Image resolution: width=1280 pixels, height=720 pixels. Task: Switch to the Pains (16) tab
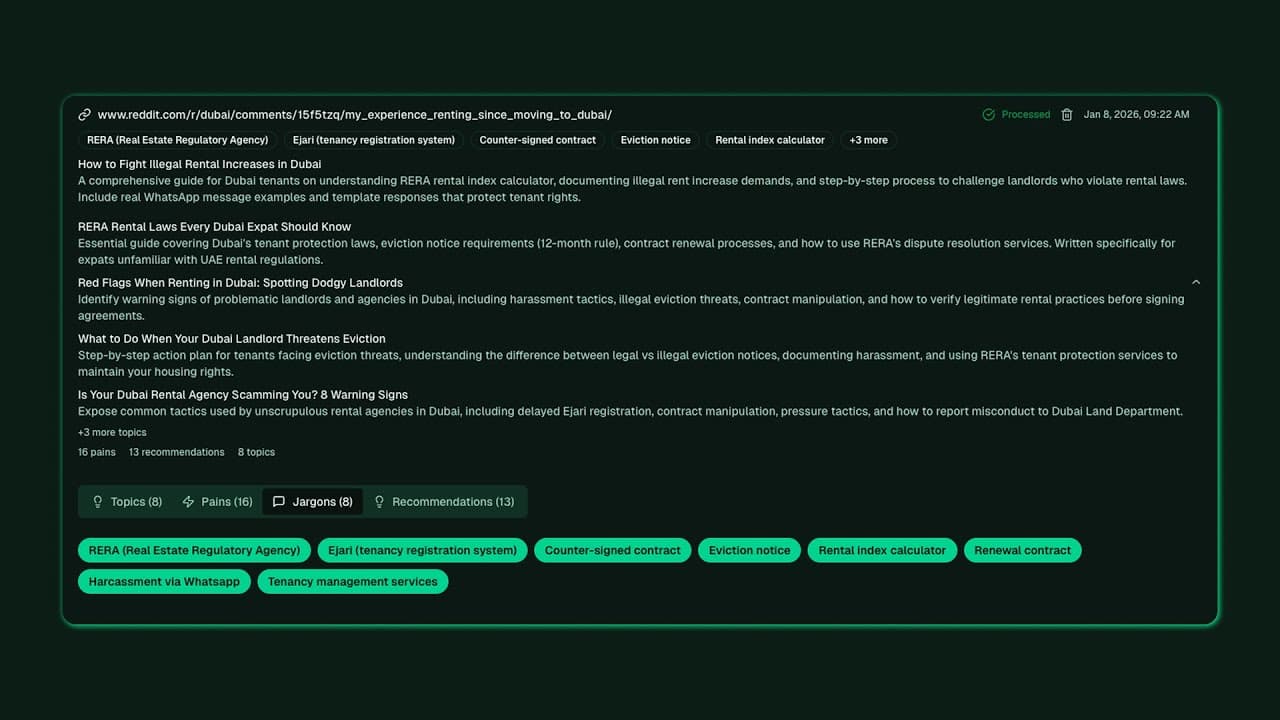coord(217,502)
